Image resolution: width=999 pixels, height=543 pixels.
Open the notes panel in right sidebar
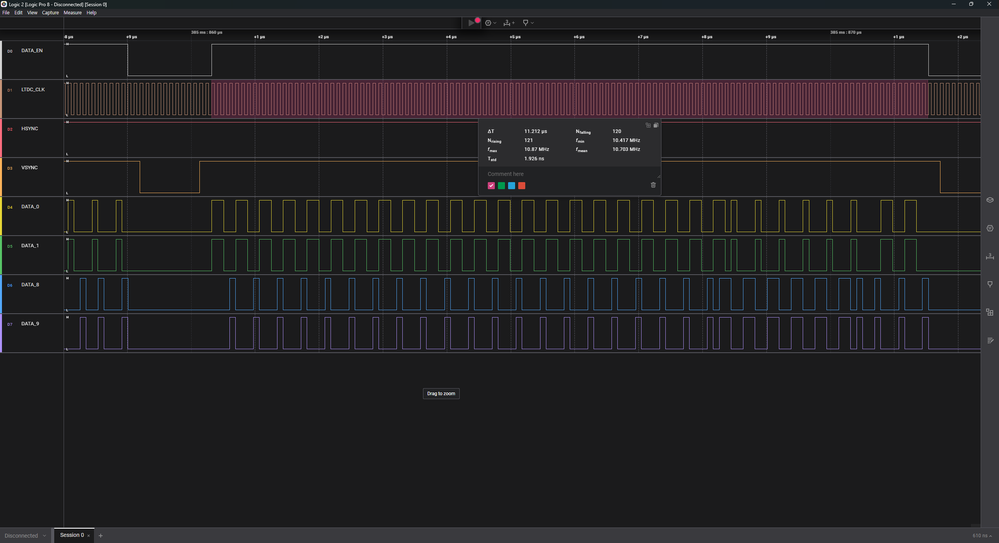(x=989, y=340)
